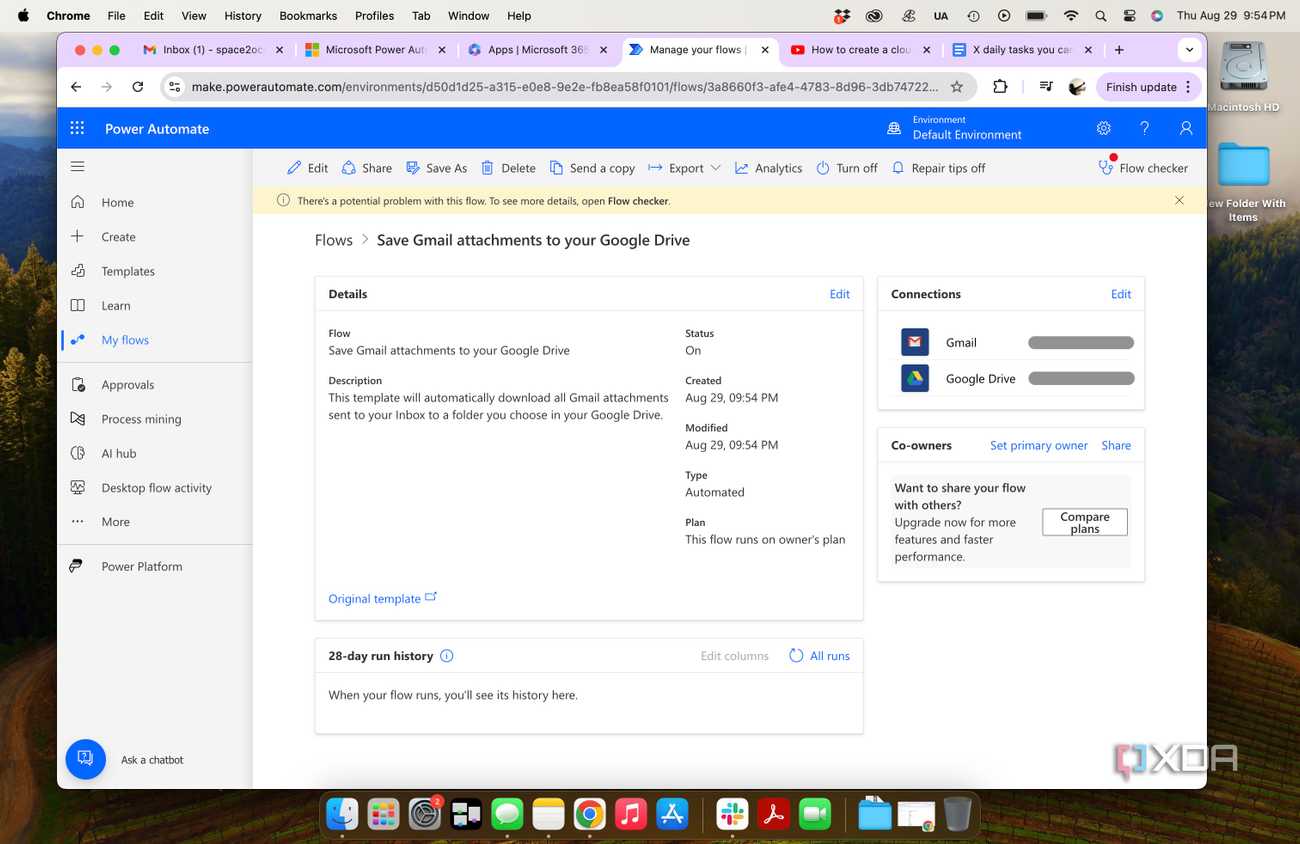Open Macintosh HD desktop icon
This screenshot has width=1300, height=844.
click(1243, 78)
